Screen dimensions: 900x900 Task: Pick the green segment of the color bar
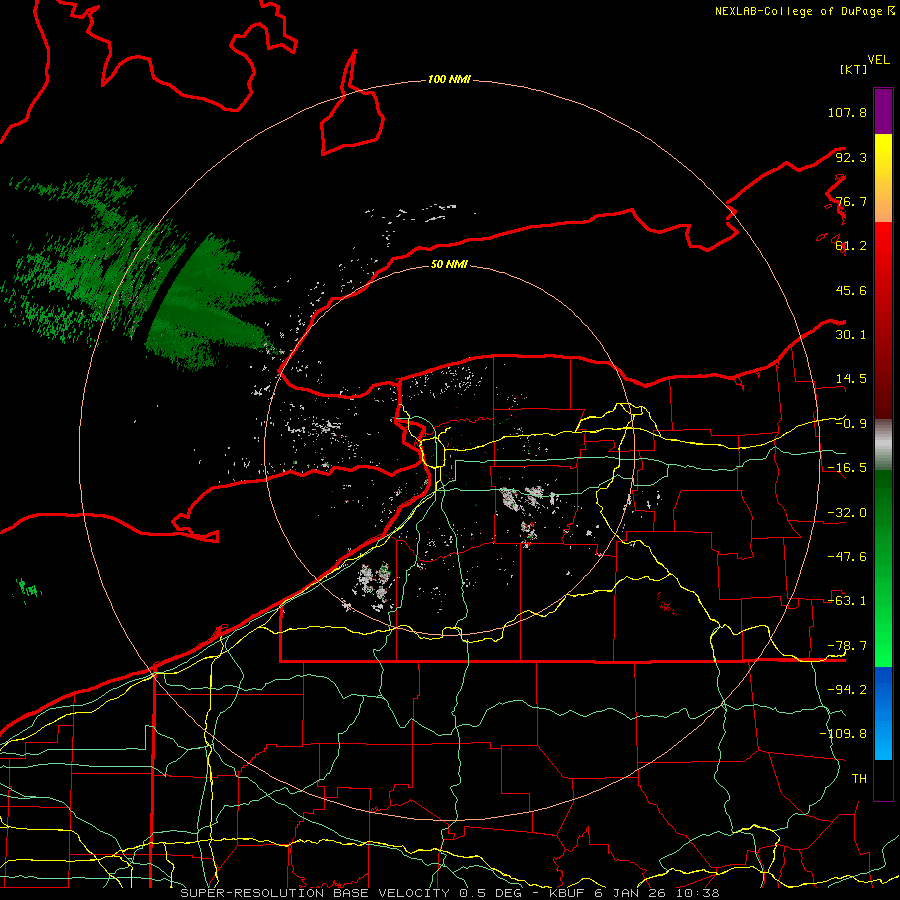[x=883, y=568]
